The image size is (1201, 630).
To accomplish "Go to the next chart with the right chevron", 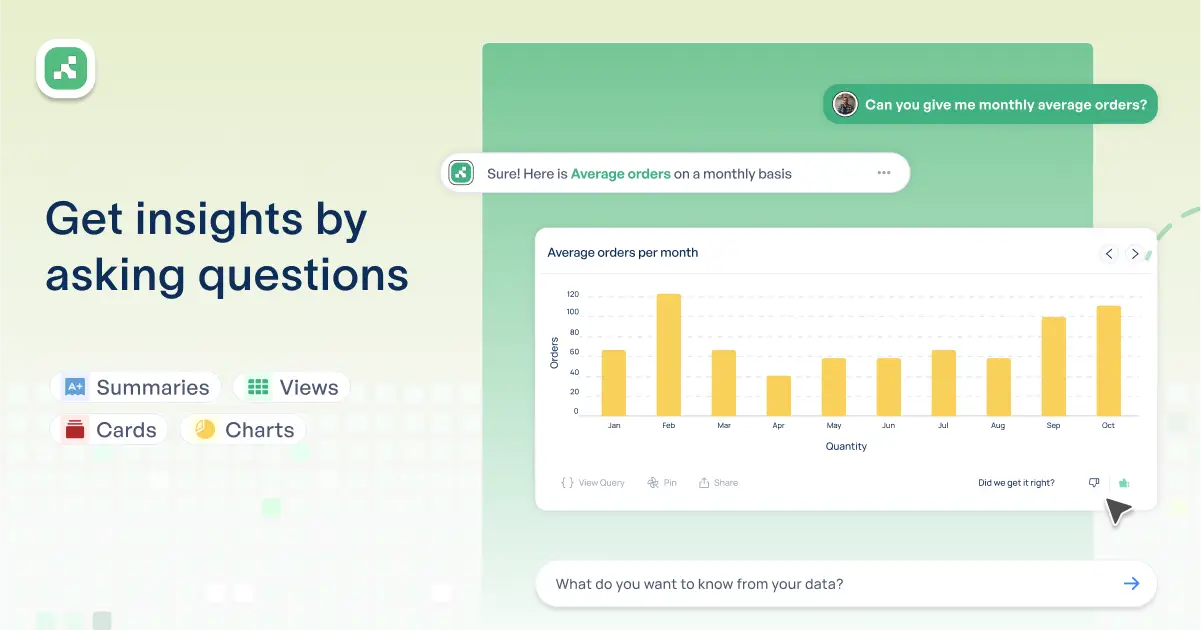I will pos(1135,254).
